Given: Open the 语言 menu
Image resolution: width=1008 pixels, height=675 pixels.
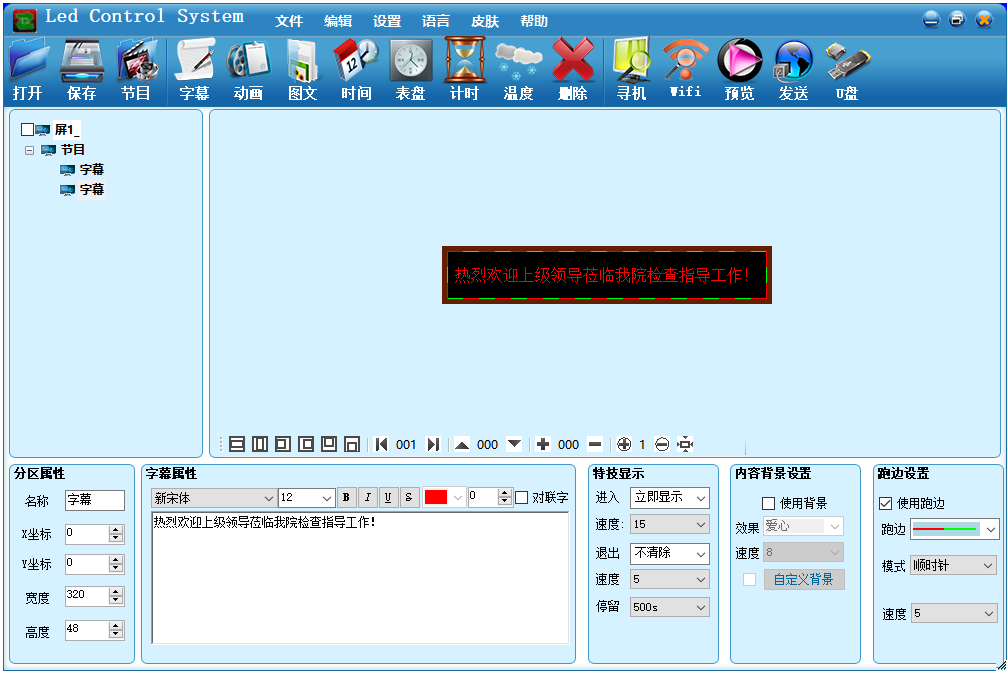Looking at the screenshot, I should [x=436, y=21].
